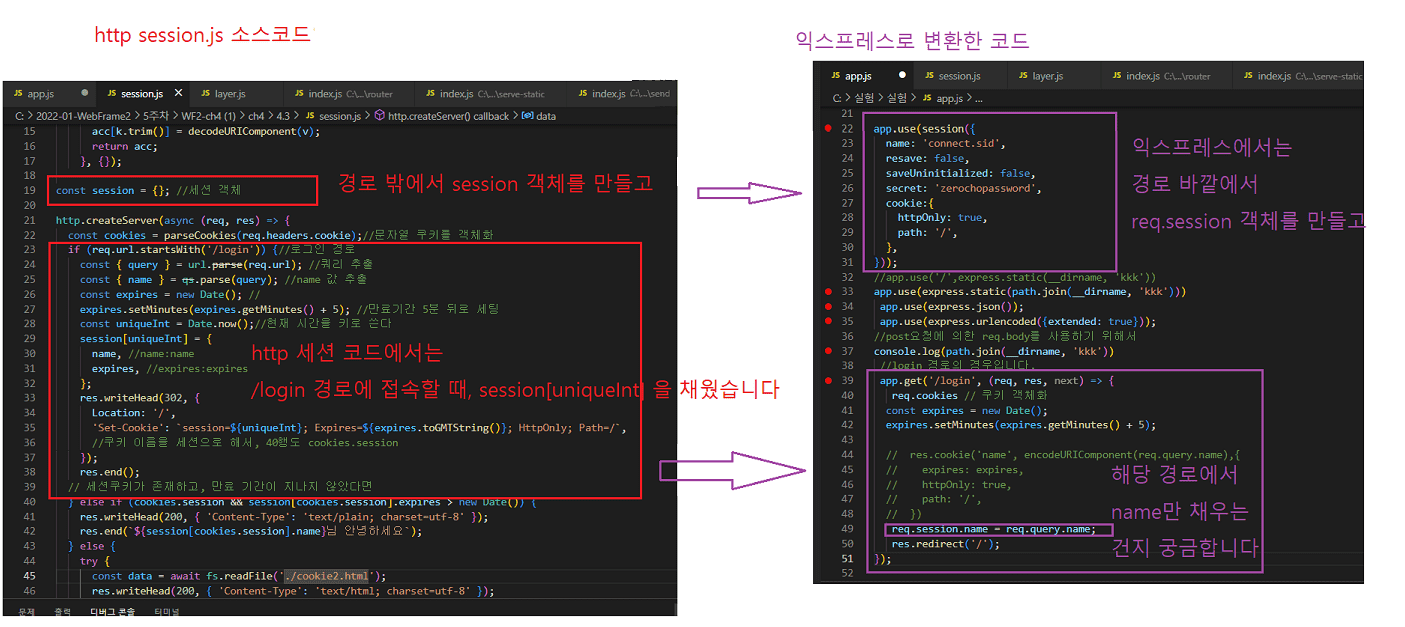The height and width of the screenshot is (627, 1405).
Task: Click ch4 breadcrumb folder
Action: pyautogui.click(x=255, y=116)
